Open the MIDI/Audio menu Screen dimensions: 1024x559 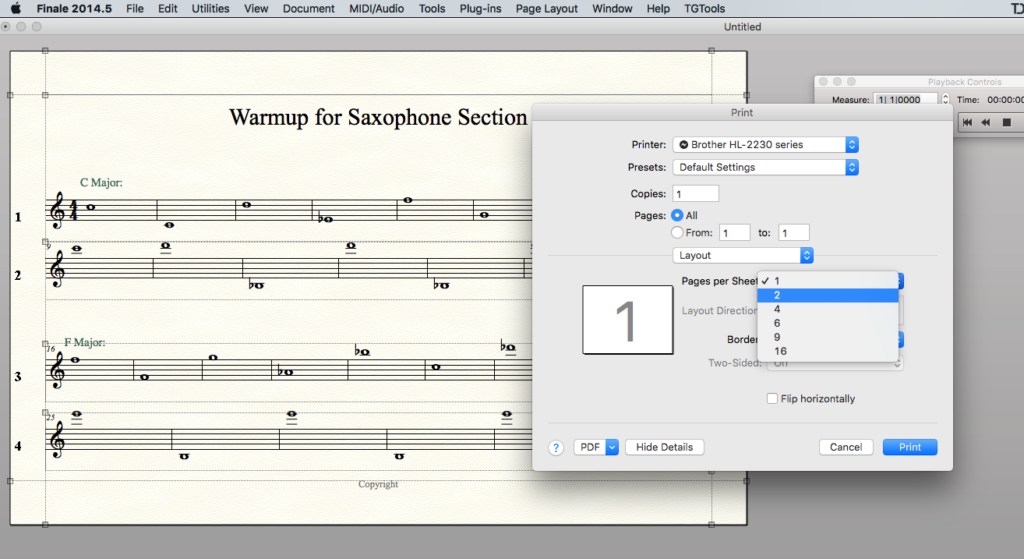376,9
